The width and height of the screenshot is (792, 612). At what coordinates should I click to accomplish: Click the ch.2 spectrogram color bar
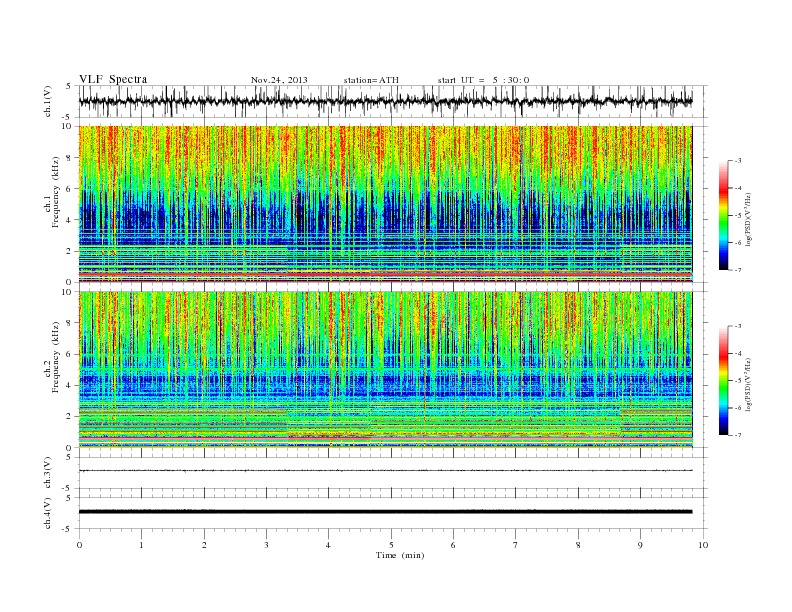click(723, 380)
